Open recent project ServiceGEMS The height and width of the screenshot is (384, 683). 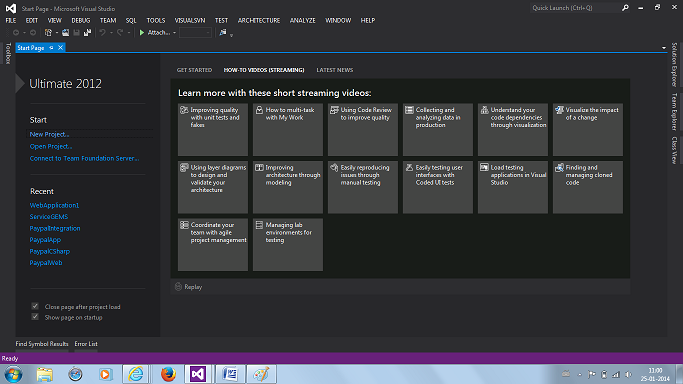(x=49, y=216)
